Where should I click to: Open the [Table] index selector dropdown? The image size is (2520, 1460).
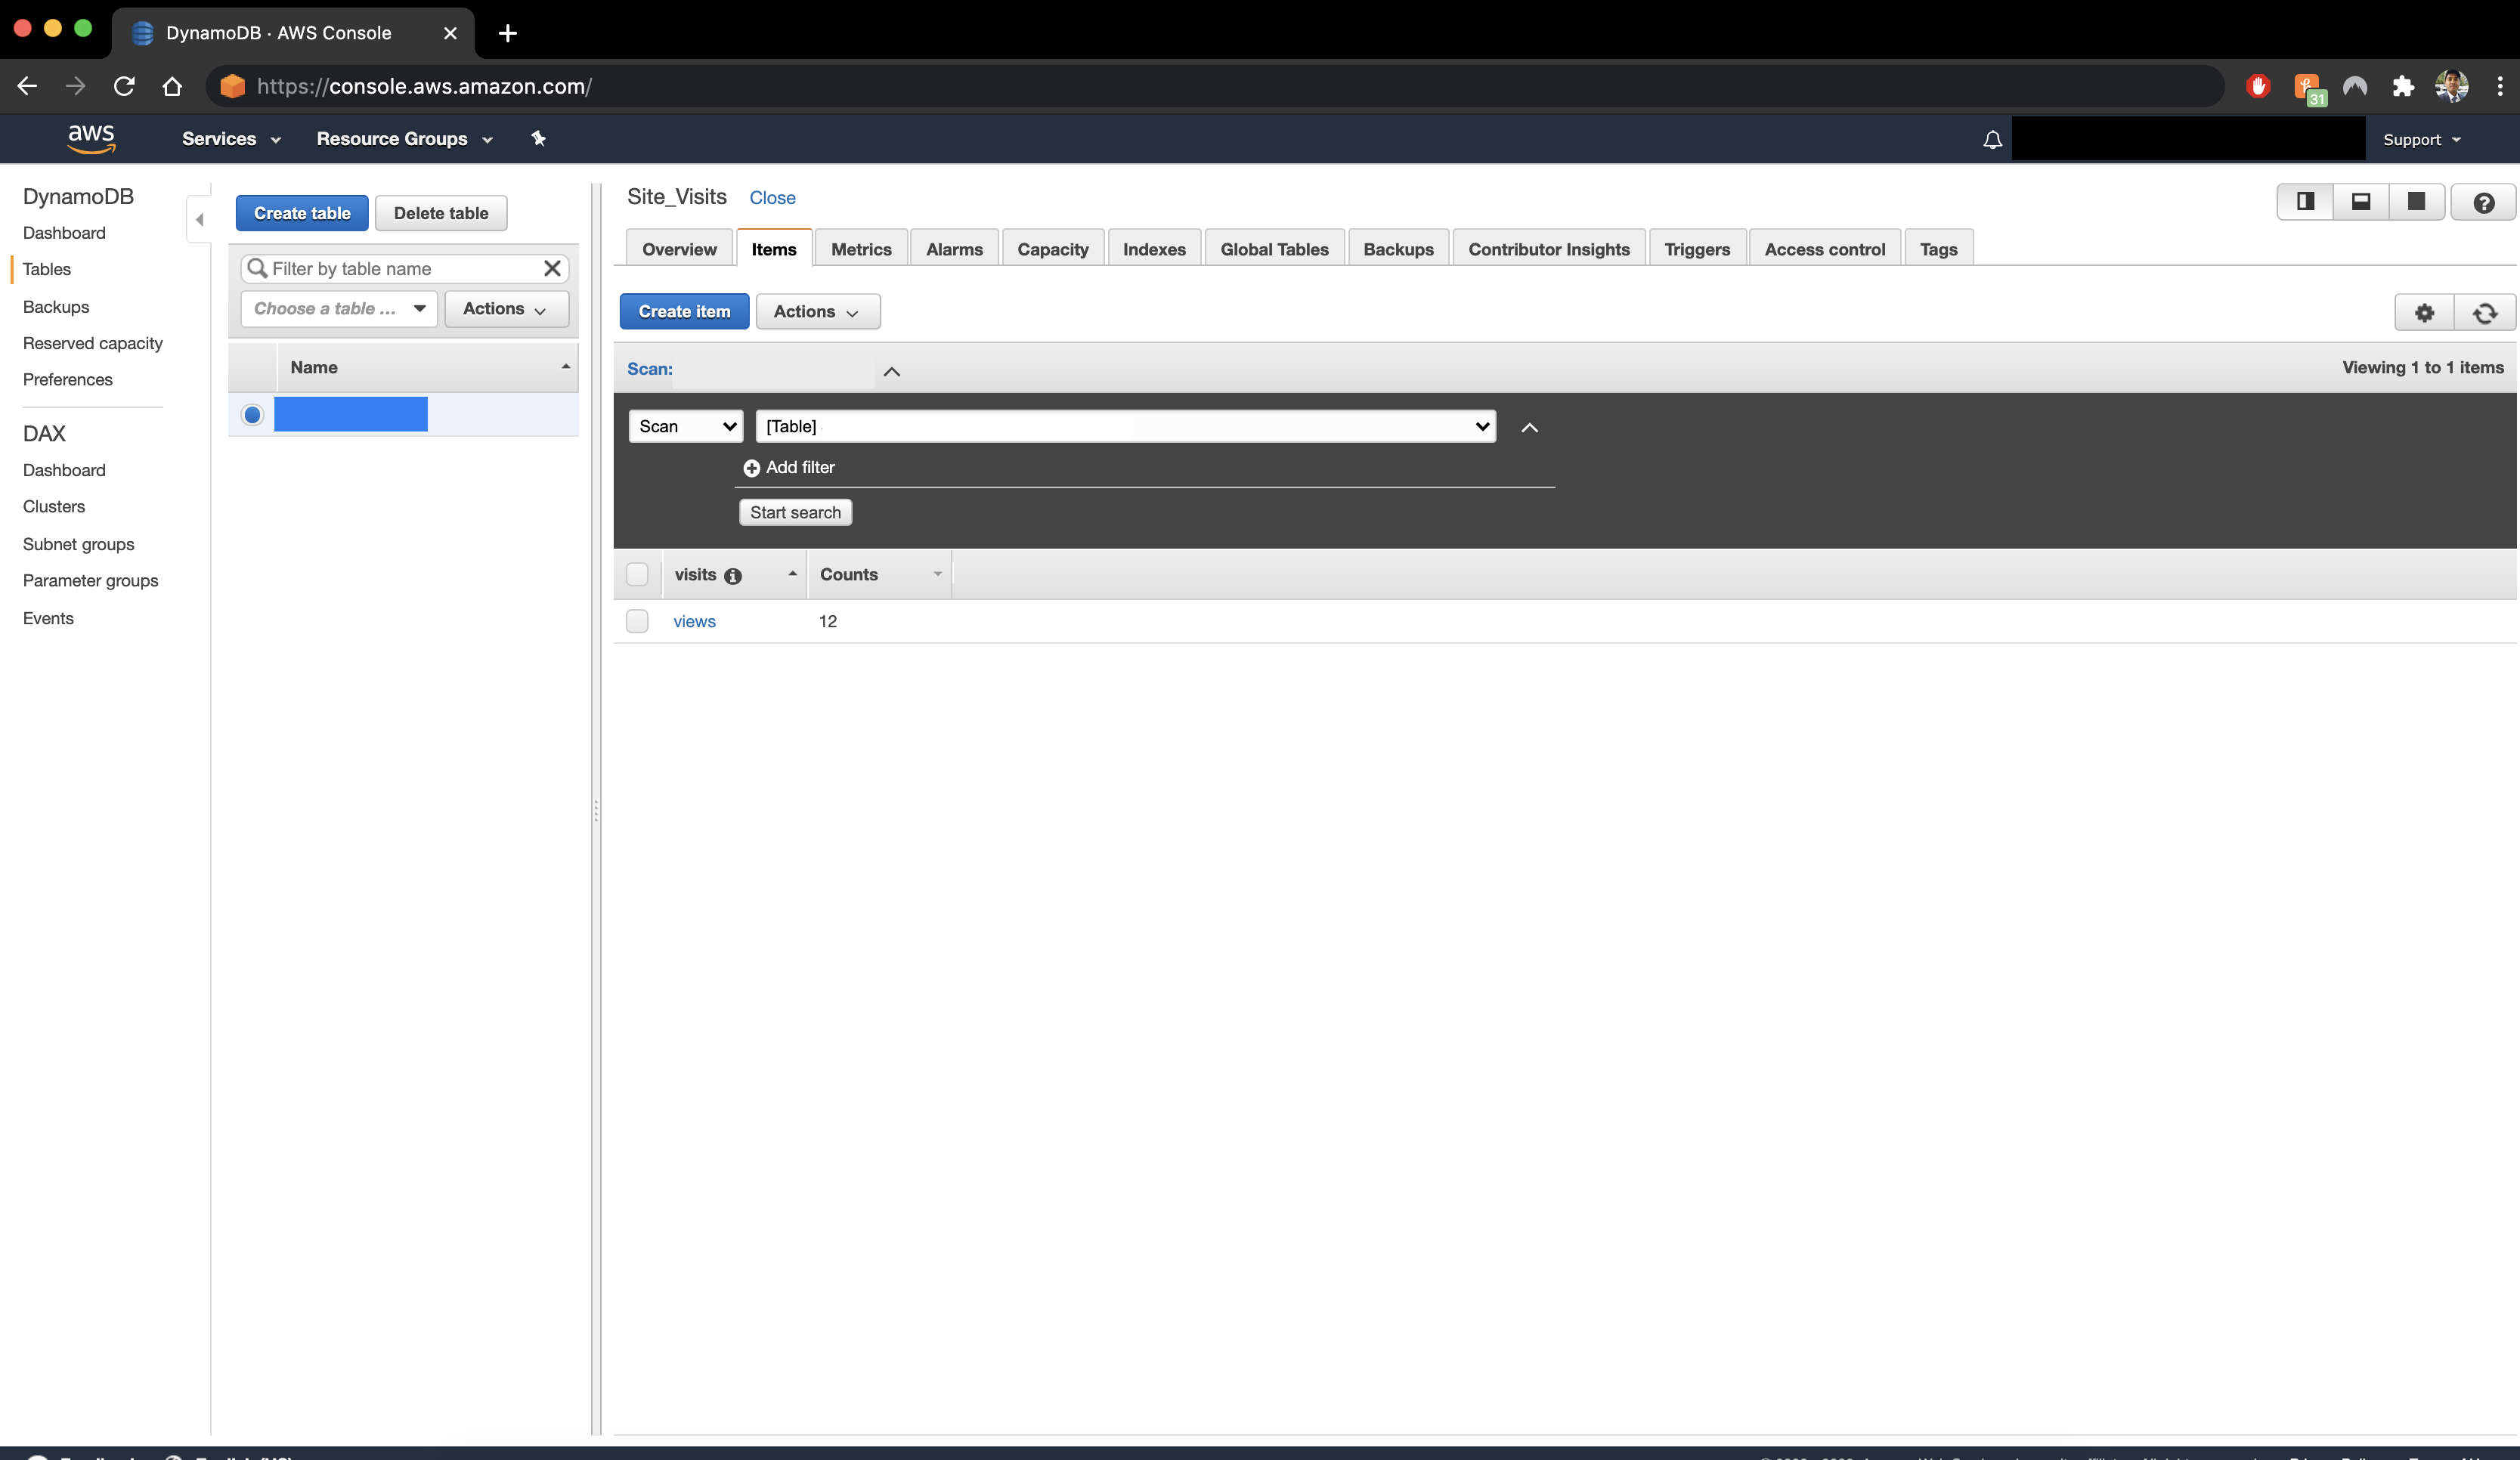[1126, 426]
